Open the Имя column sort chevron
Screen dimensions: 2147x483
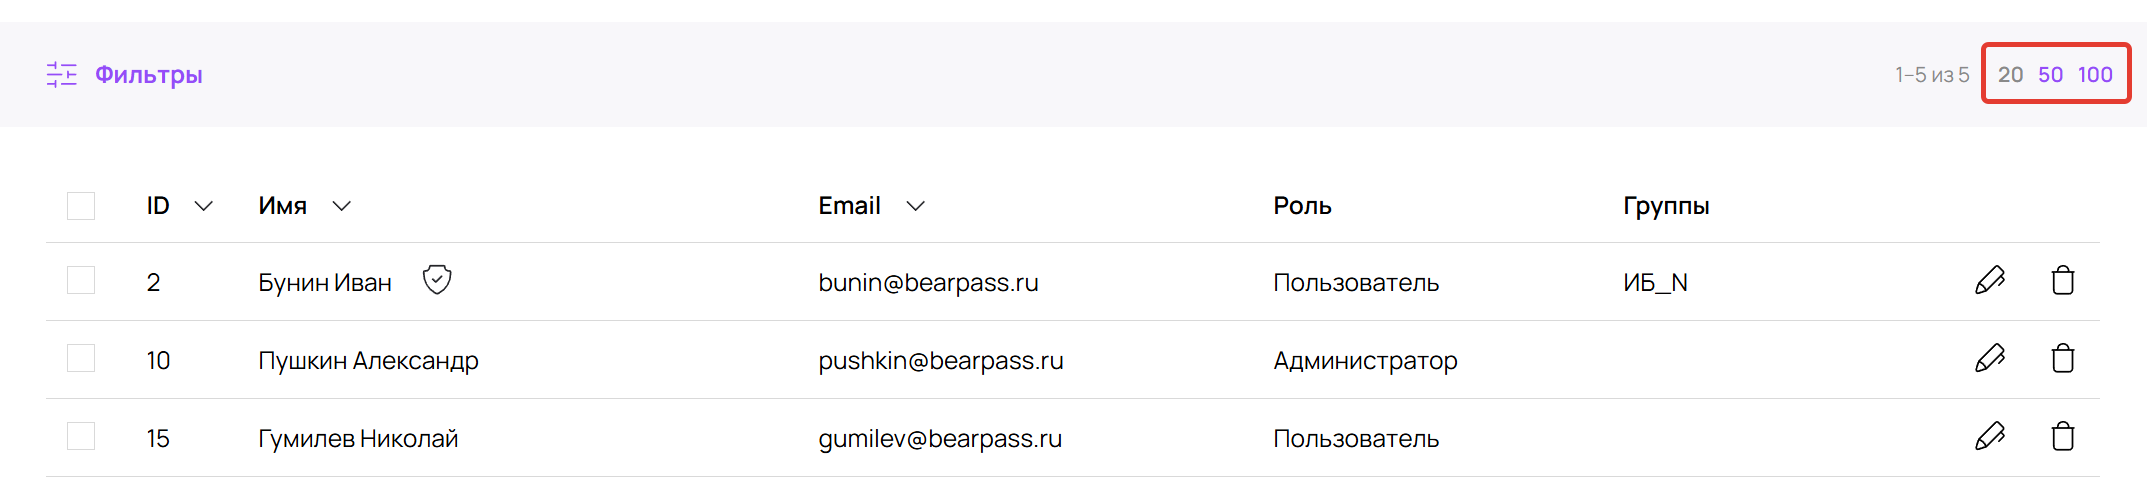342,207
